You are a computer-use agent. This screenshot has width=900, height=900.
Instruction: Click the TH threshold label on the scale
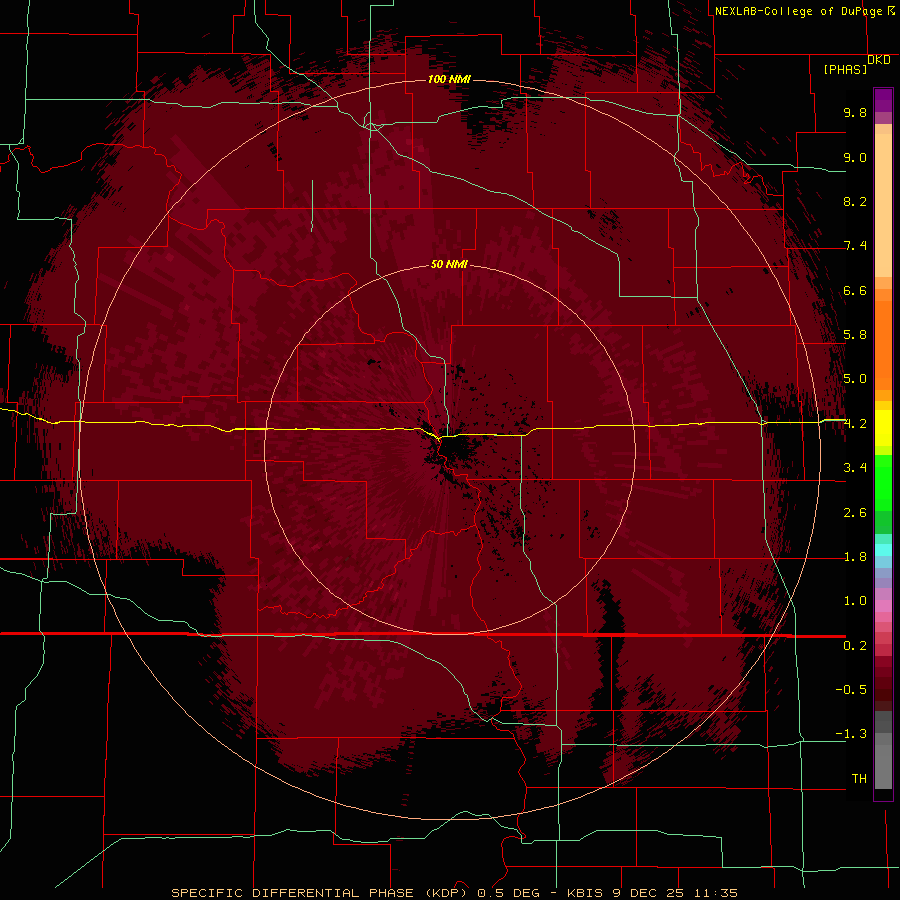coord(859,779)
